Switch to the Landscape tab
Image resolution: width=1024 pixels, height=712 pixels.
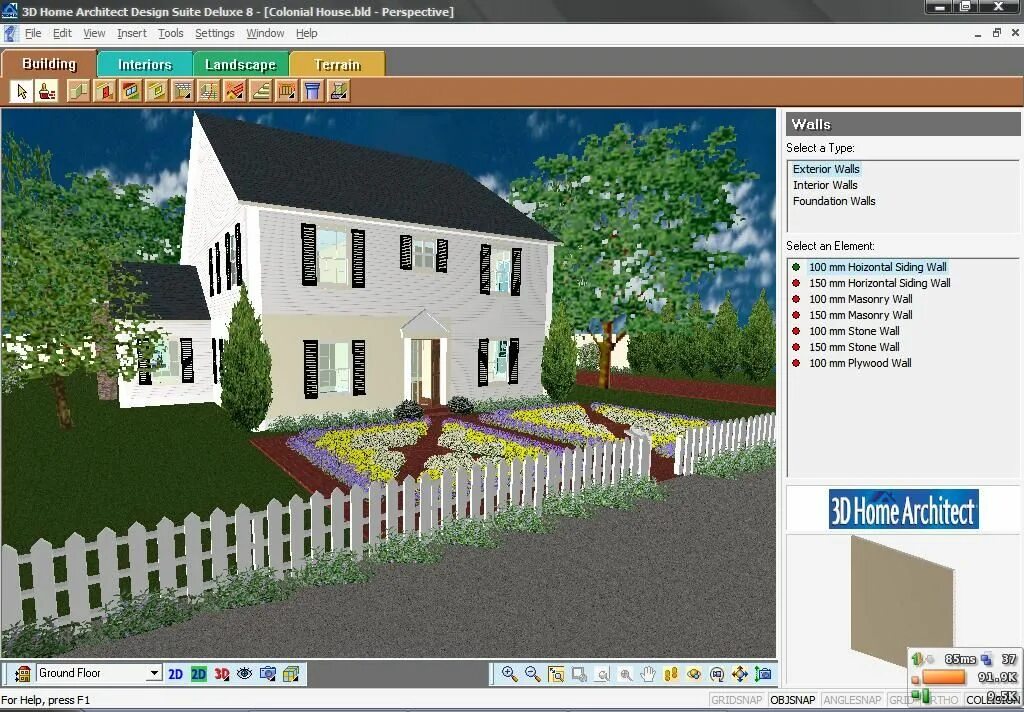(x=240, y=65)
